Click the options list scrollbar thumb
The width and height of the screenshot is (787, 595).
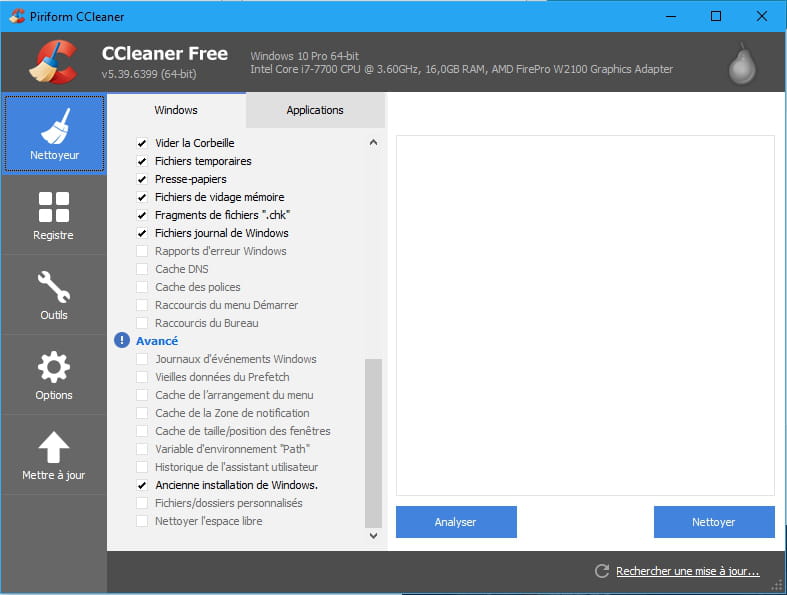[x=373, y=443]
